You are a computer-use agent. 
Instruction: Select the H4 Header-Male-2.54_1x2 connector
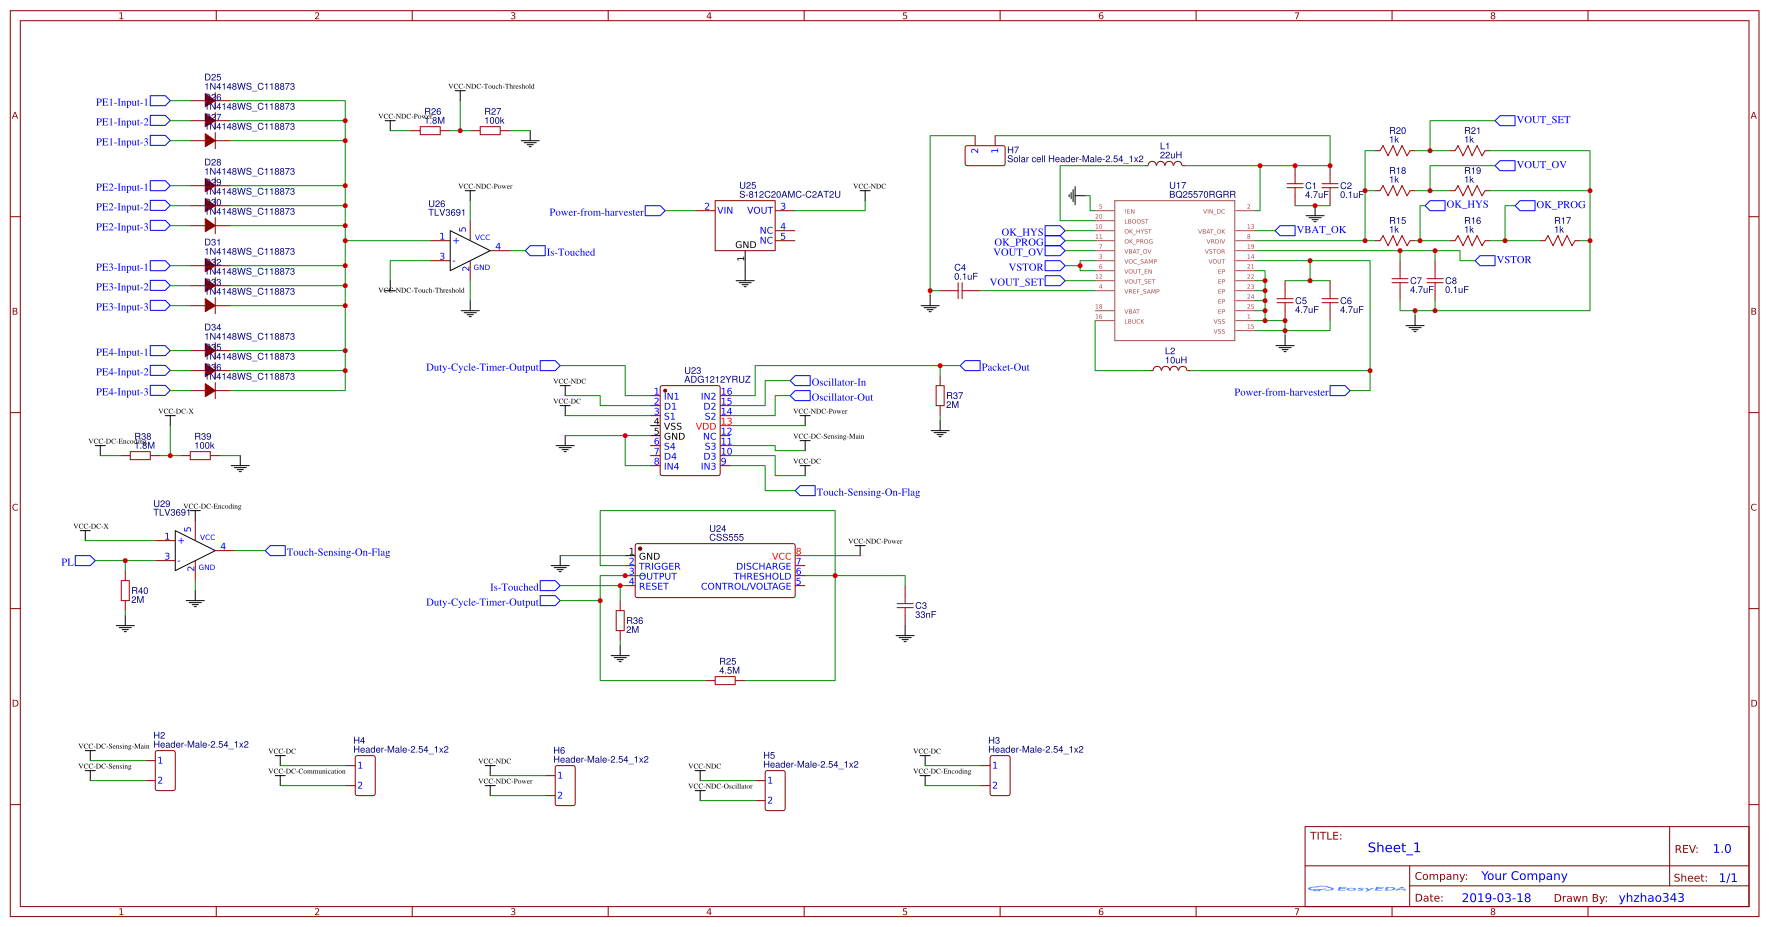[365, 775]
